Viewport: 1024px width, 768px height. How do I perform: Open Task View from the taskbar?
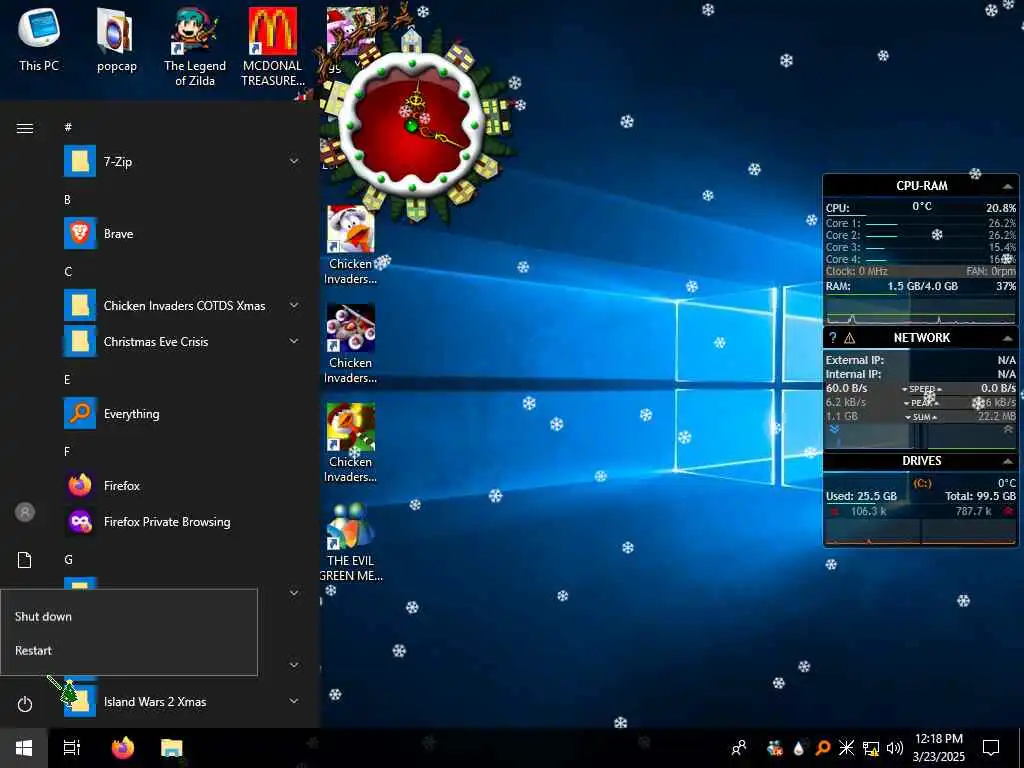click(x=71, y=748)
